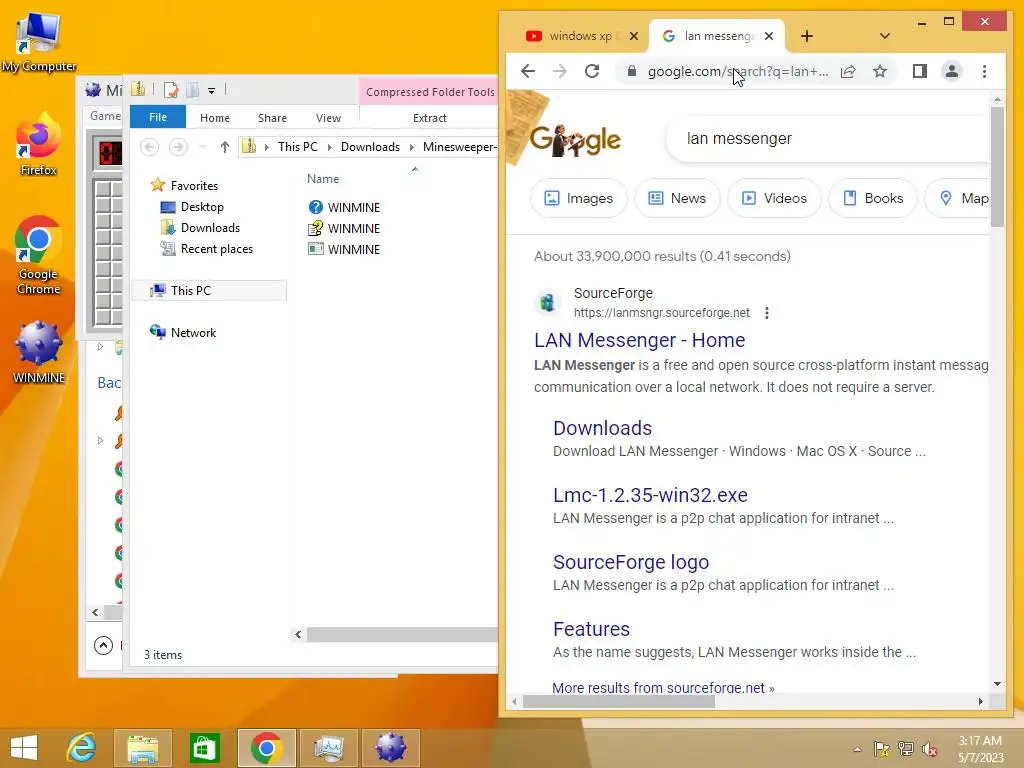Click More results from sourceforge.net
The image size is (1024, 768).
tap(664, 687)
